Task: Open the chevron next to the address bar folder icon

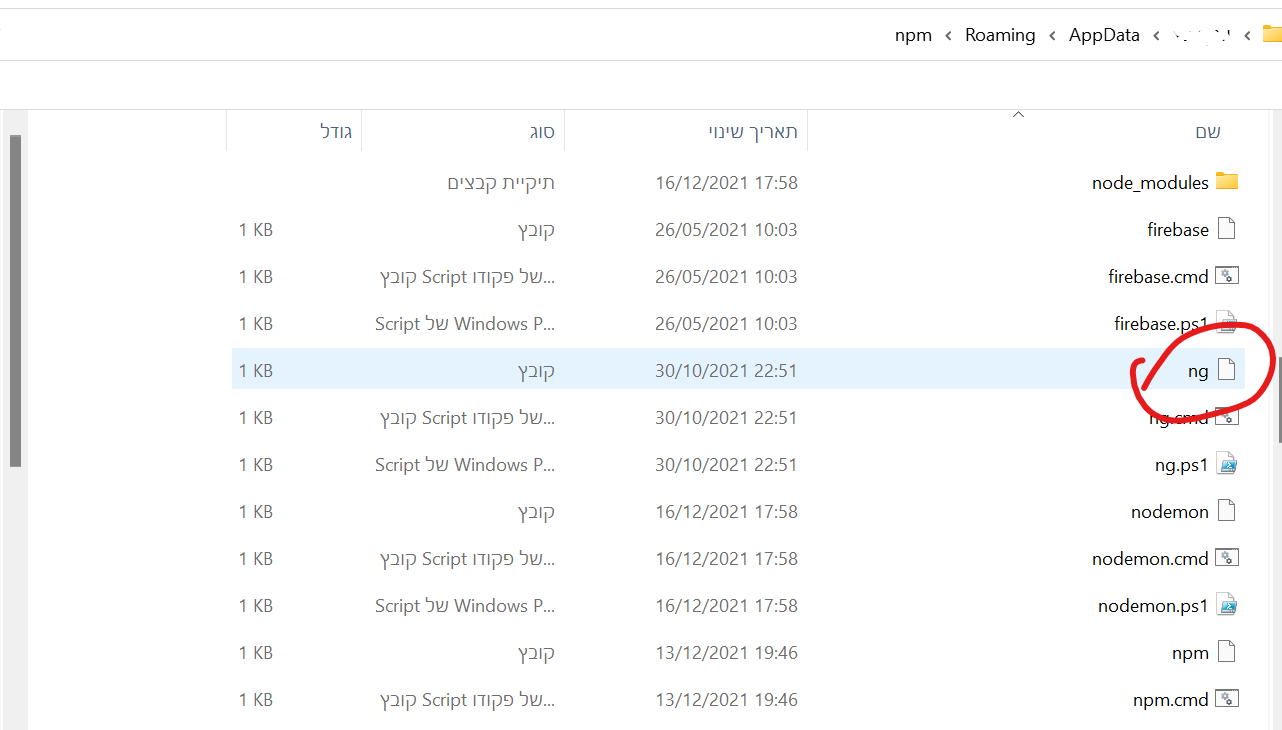Action: tap(1247, 36)
